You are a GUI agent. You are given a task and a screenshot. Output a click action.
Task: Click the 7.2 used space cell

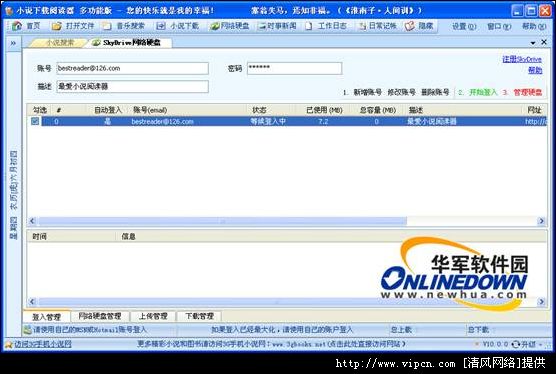click(323, 122)
